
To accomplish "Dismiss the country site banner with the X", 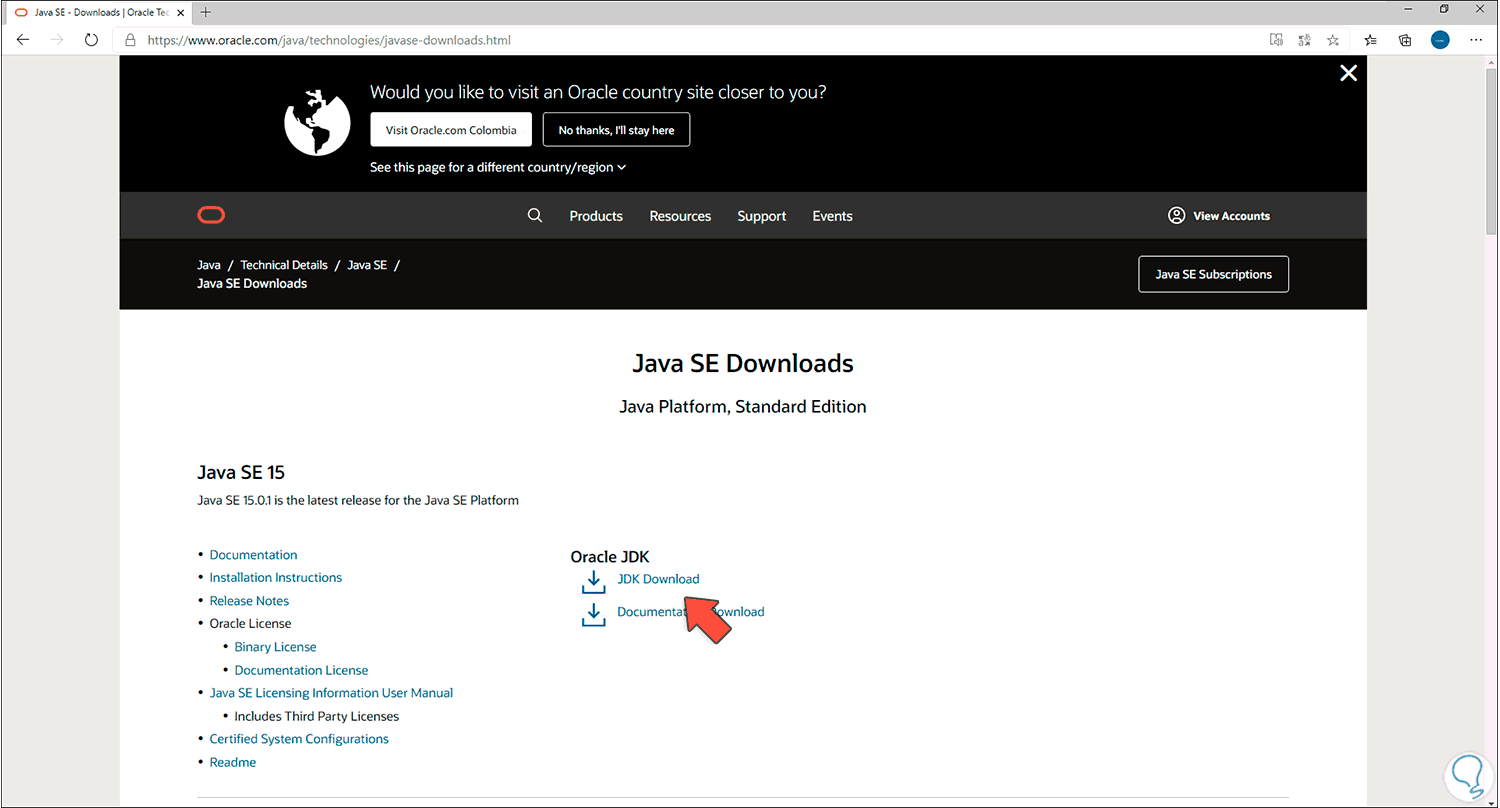I will (x=1348, y=73).
